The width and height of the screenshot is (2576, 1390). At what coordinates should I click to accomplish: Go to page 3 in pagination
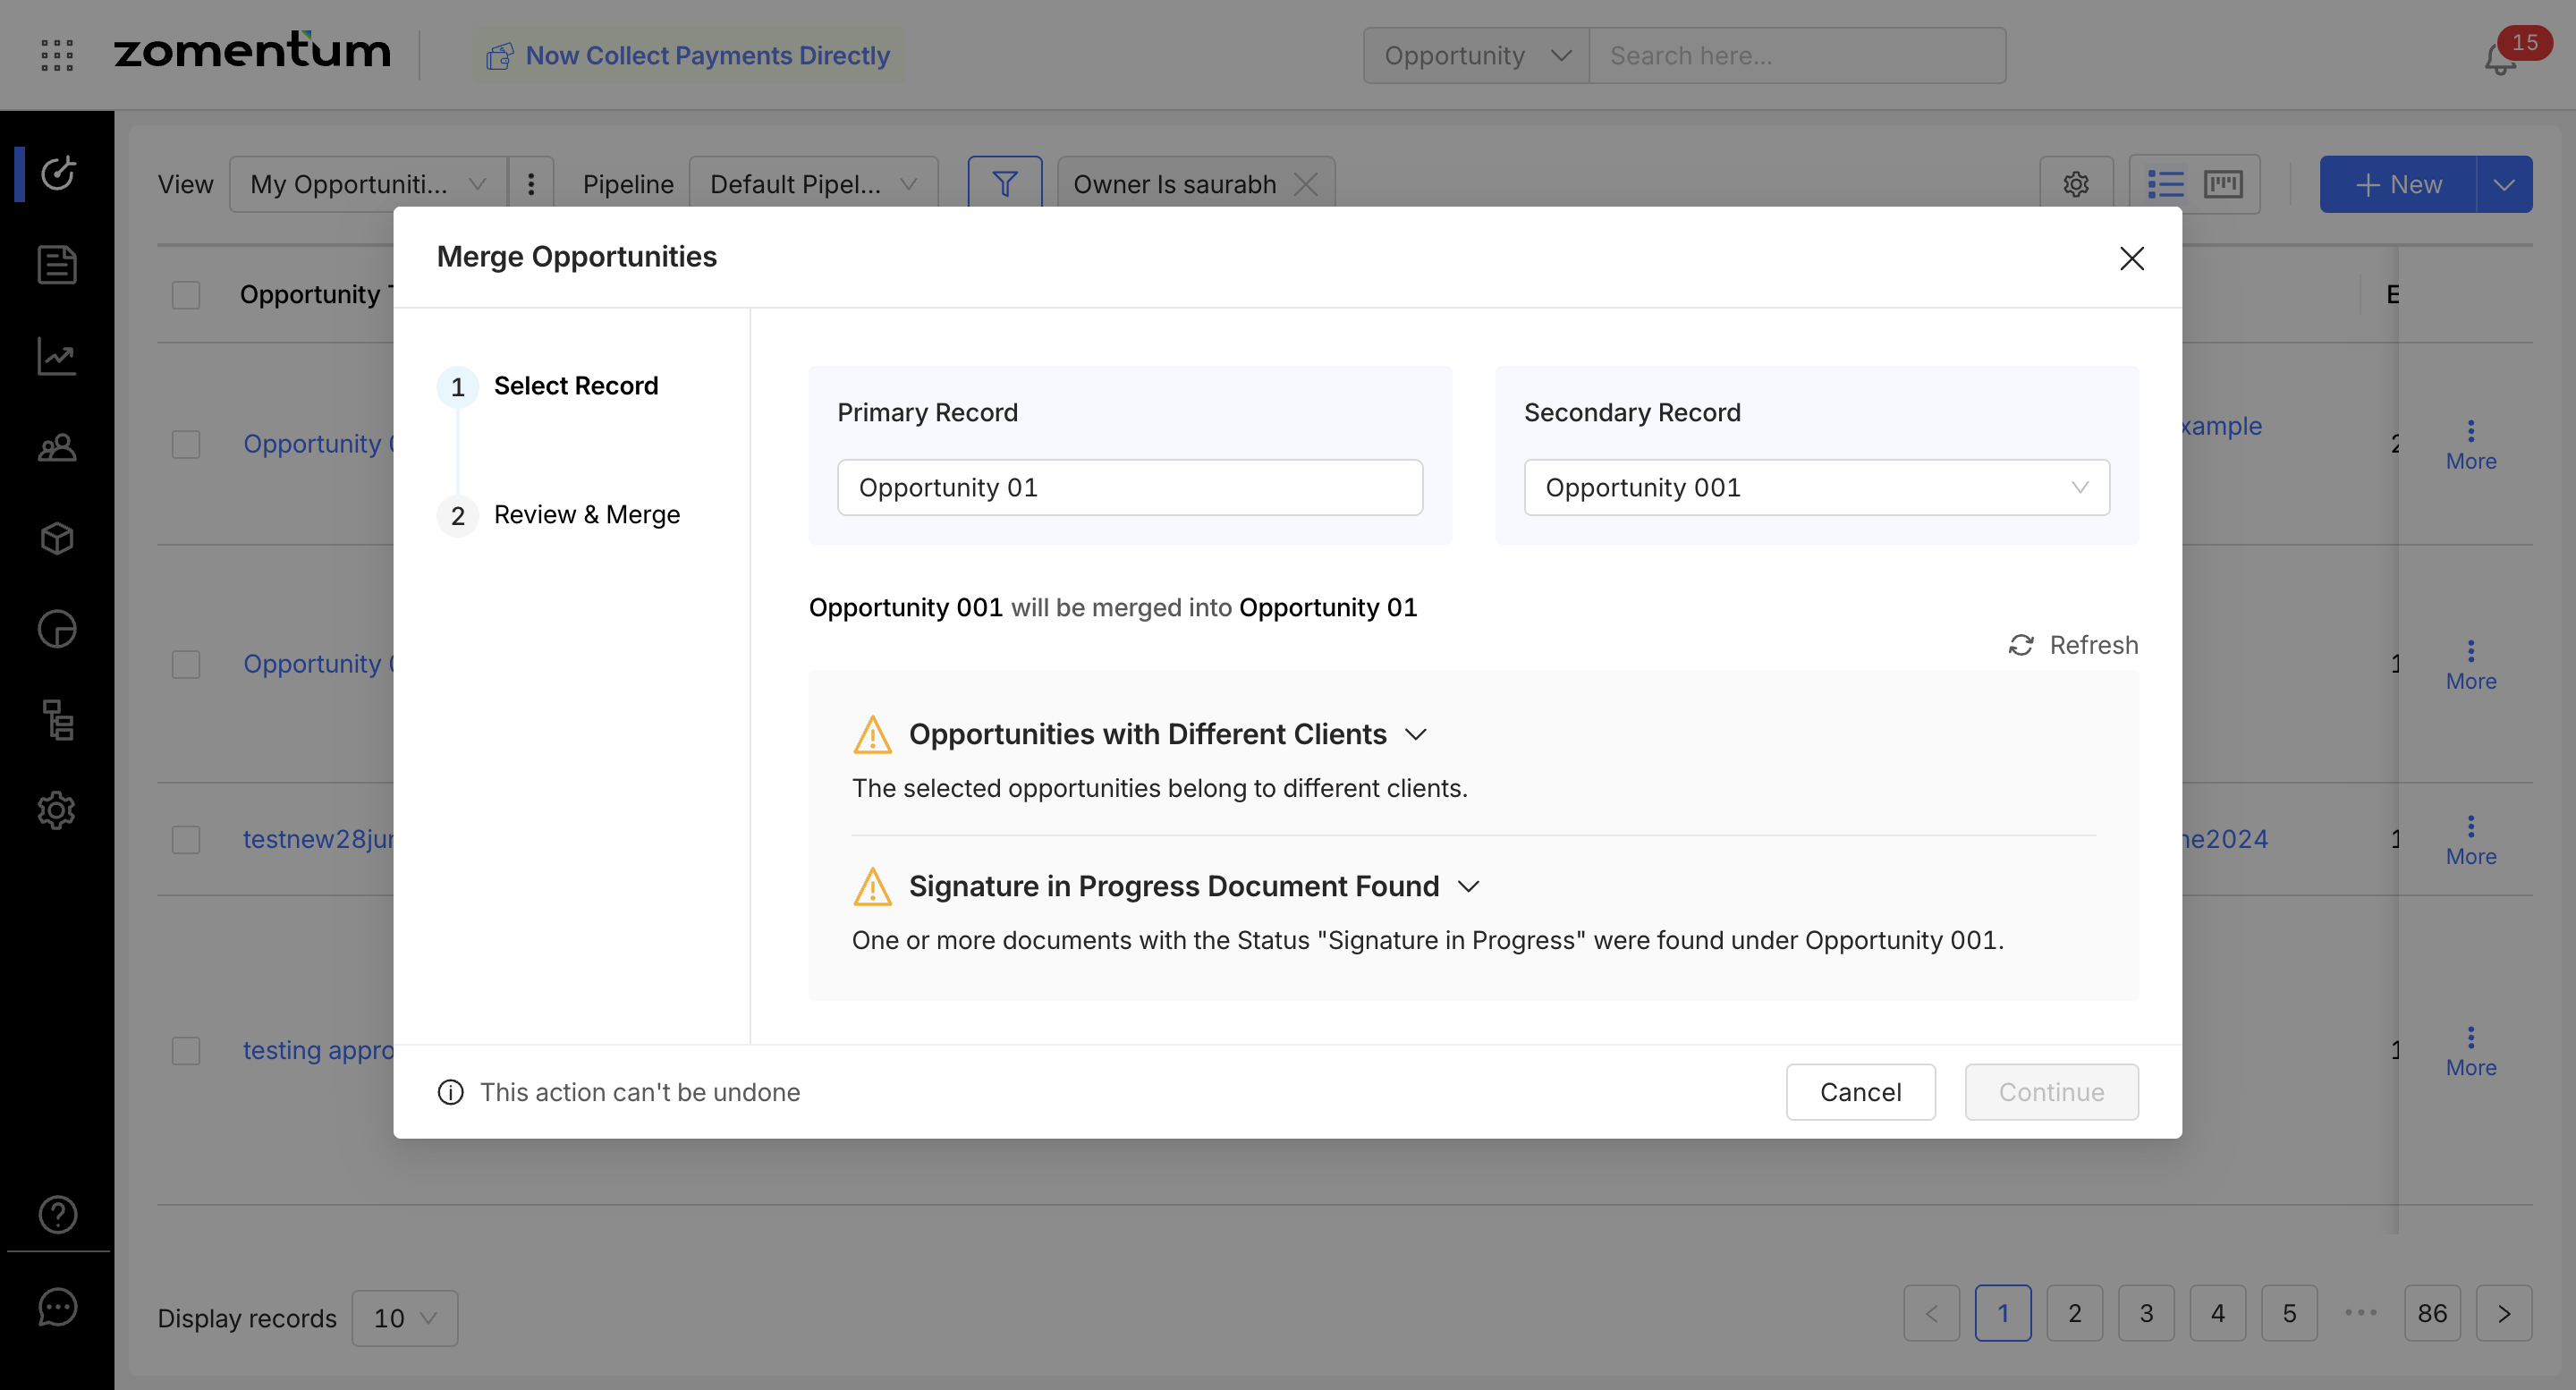[2146, 1313]
